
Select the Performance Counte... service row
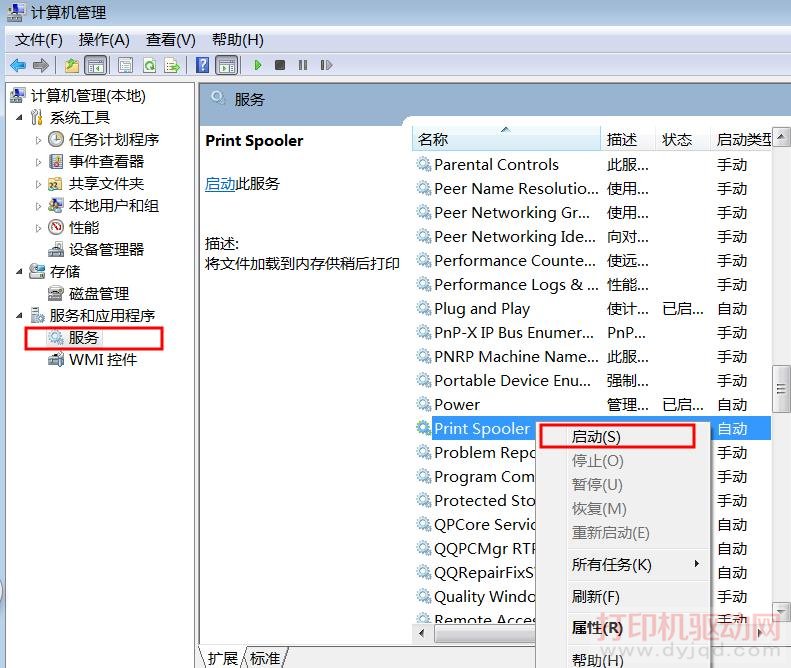tap(592, 260)
